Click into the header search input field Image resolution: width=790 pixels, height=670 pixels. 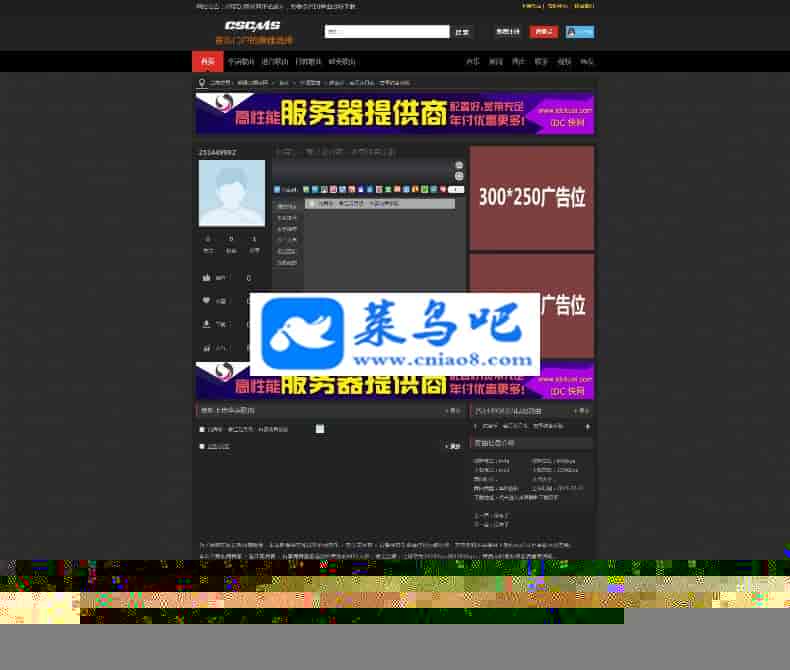click(386, 32)
